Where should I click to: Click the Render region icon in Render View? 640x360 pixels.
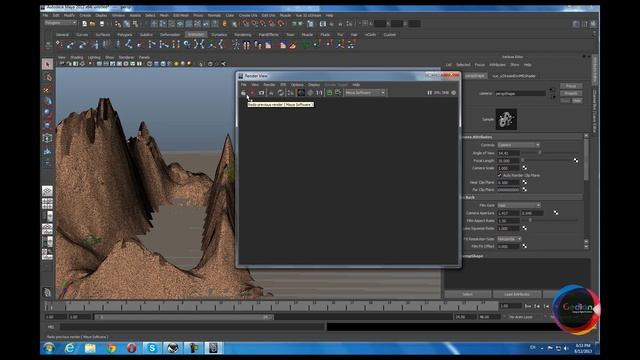[x=252, y=93]
